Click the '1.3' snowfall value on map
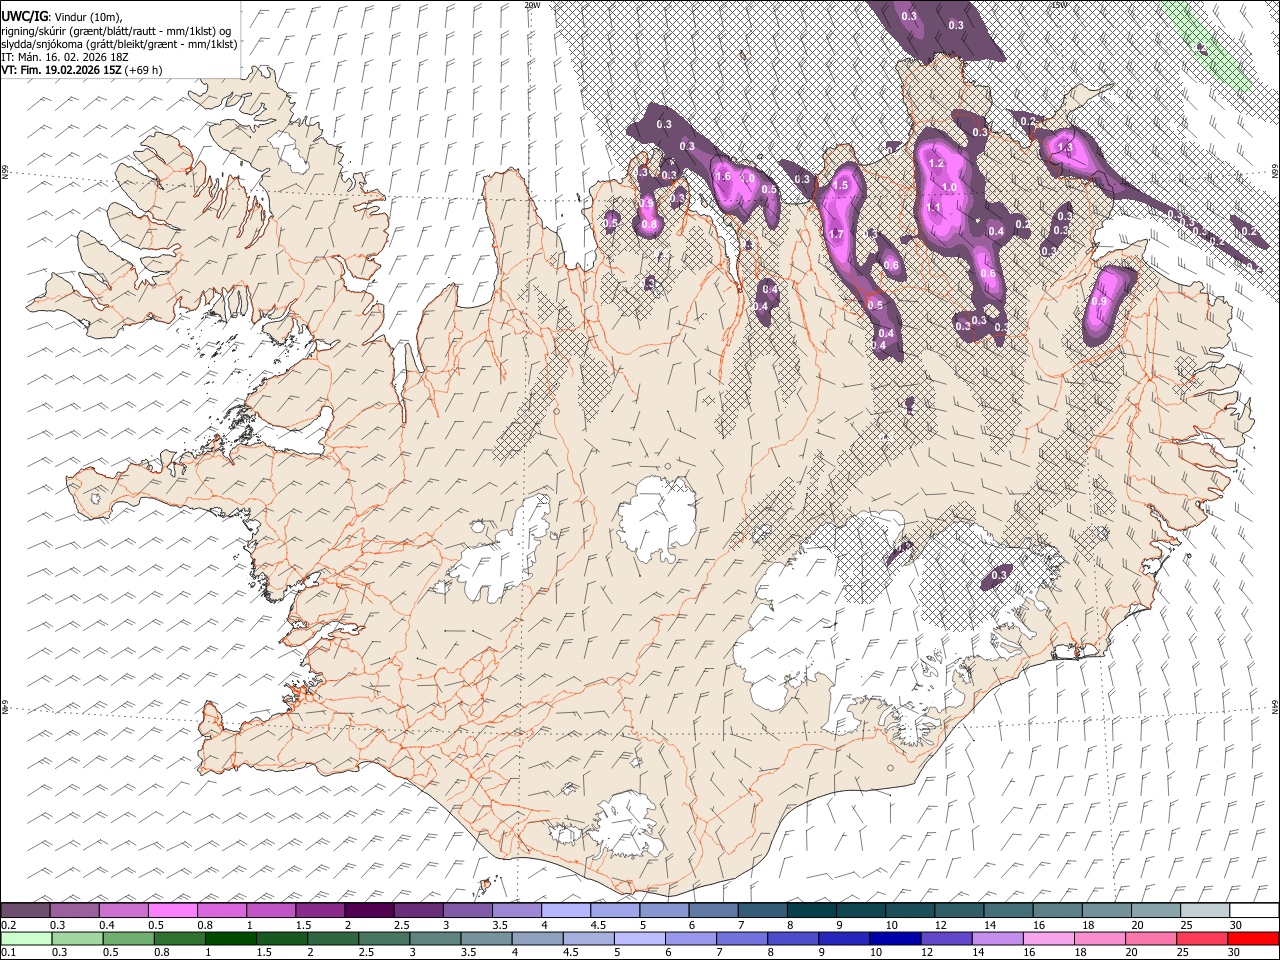The width and height of the screenshot is (1280, 960). click(x=1064, y=147)
